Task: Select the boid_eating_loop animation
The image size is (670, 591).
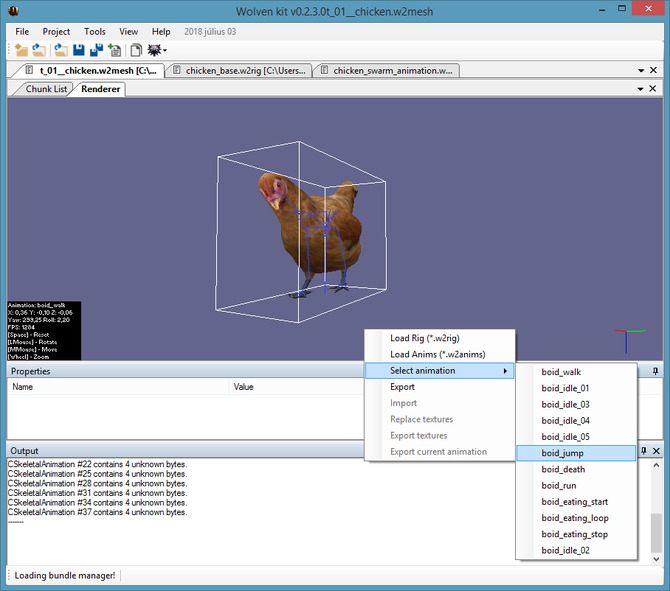Action: 576,518
